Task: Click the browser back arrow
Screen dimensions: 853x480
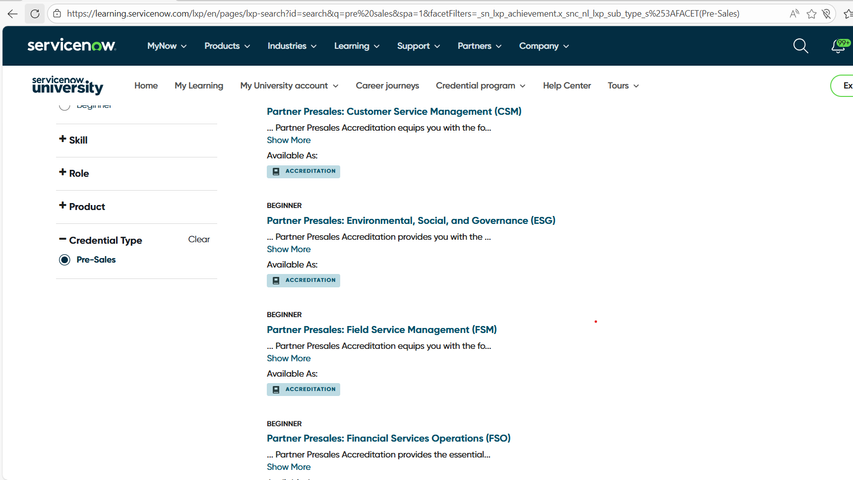Action: click(12, 14)
